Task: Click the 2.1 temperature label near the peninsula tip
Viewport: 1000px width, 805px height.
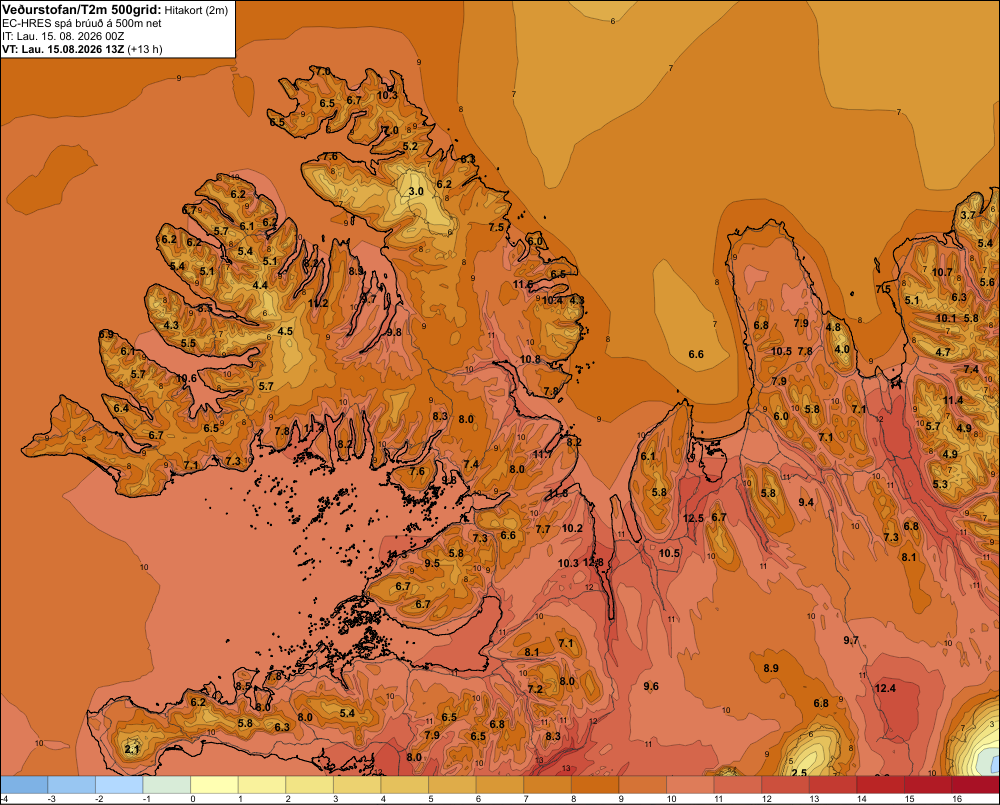Action: click(x=132, y=749)
